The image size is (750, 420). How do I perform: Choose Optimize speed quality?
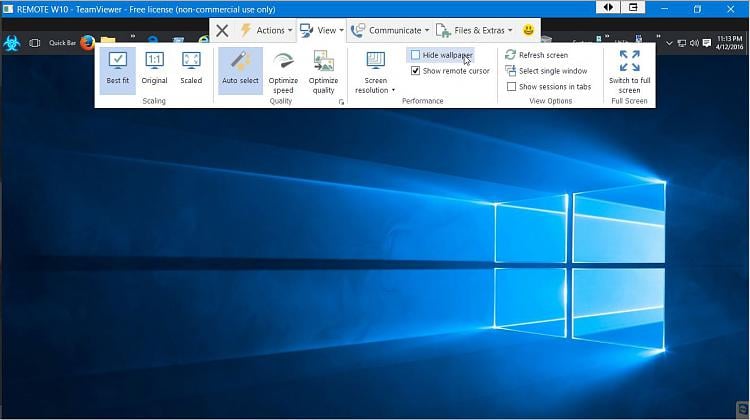click(283, 72)
